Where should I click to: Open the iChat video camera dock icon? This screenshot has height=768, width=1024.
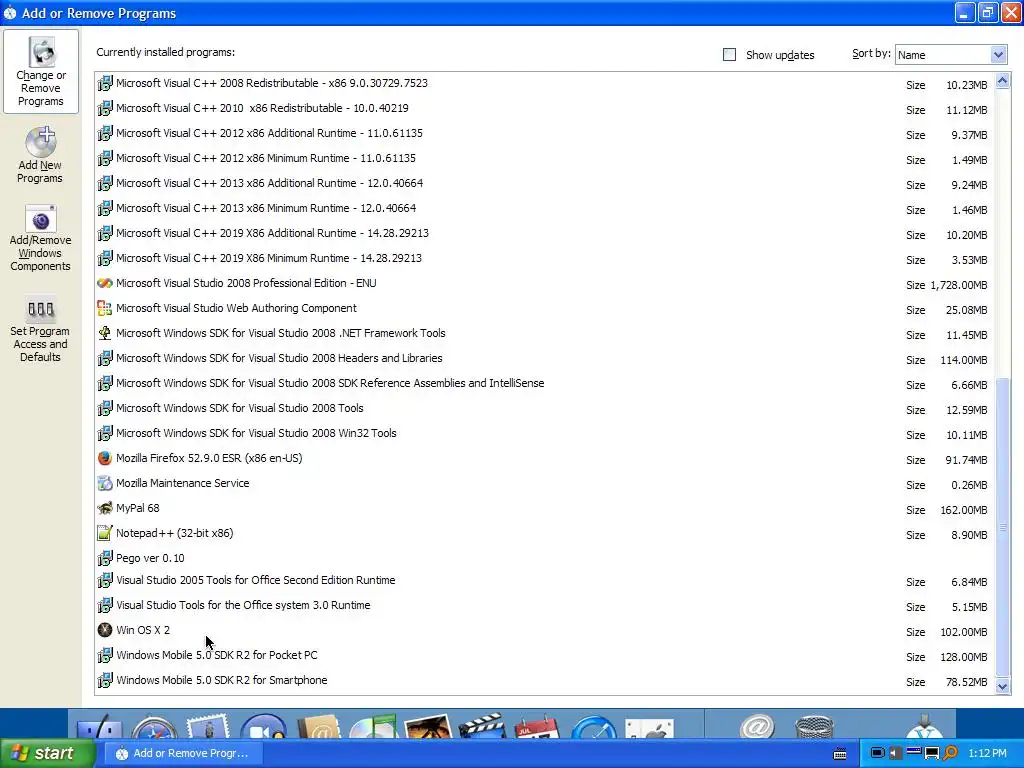click(264, 726)
